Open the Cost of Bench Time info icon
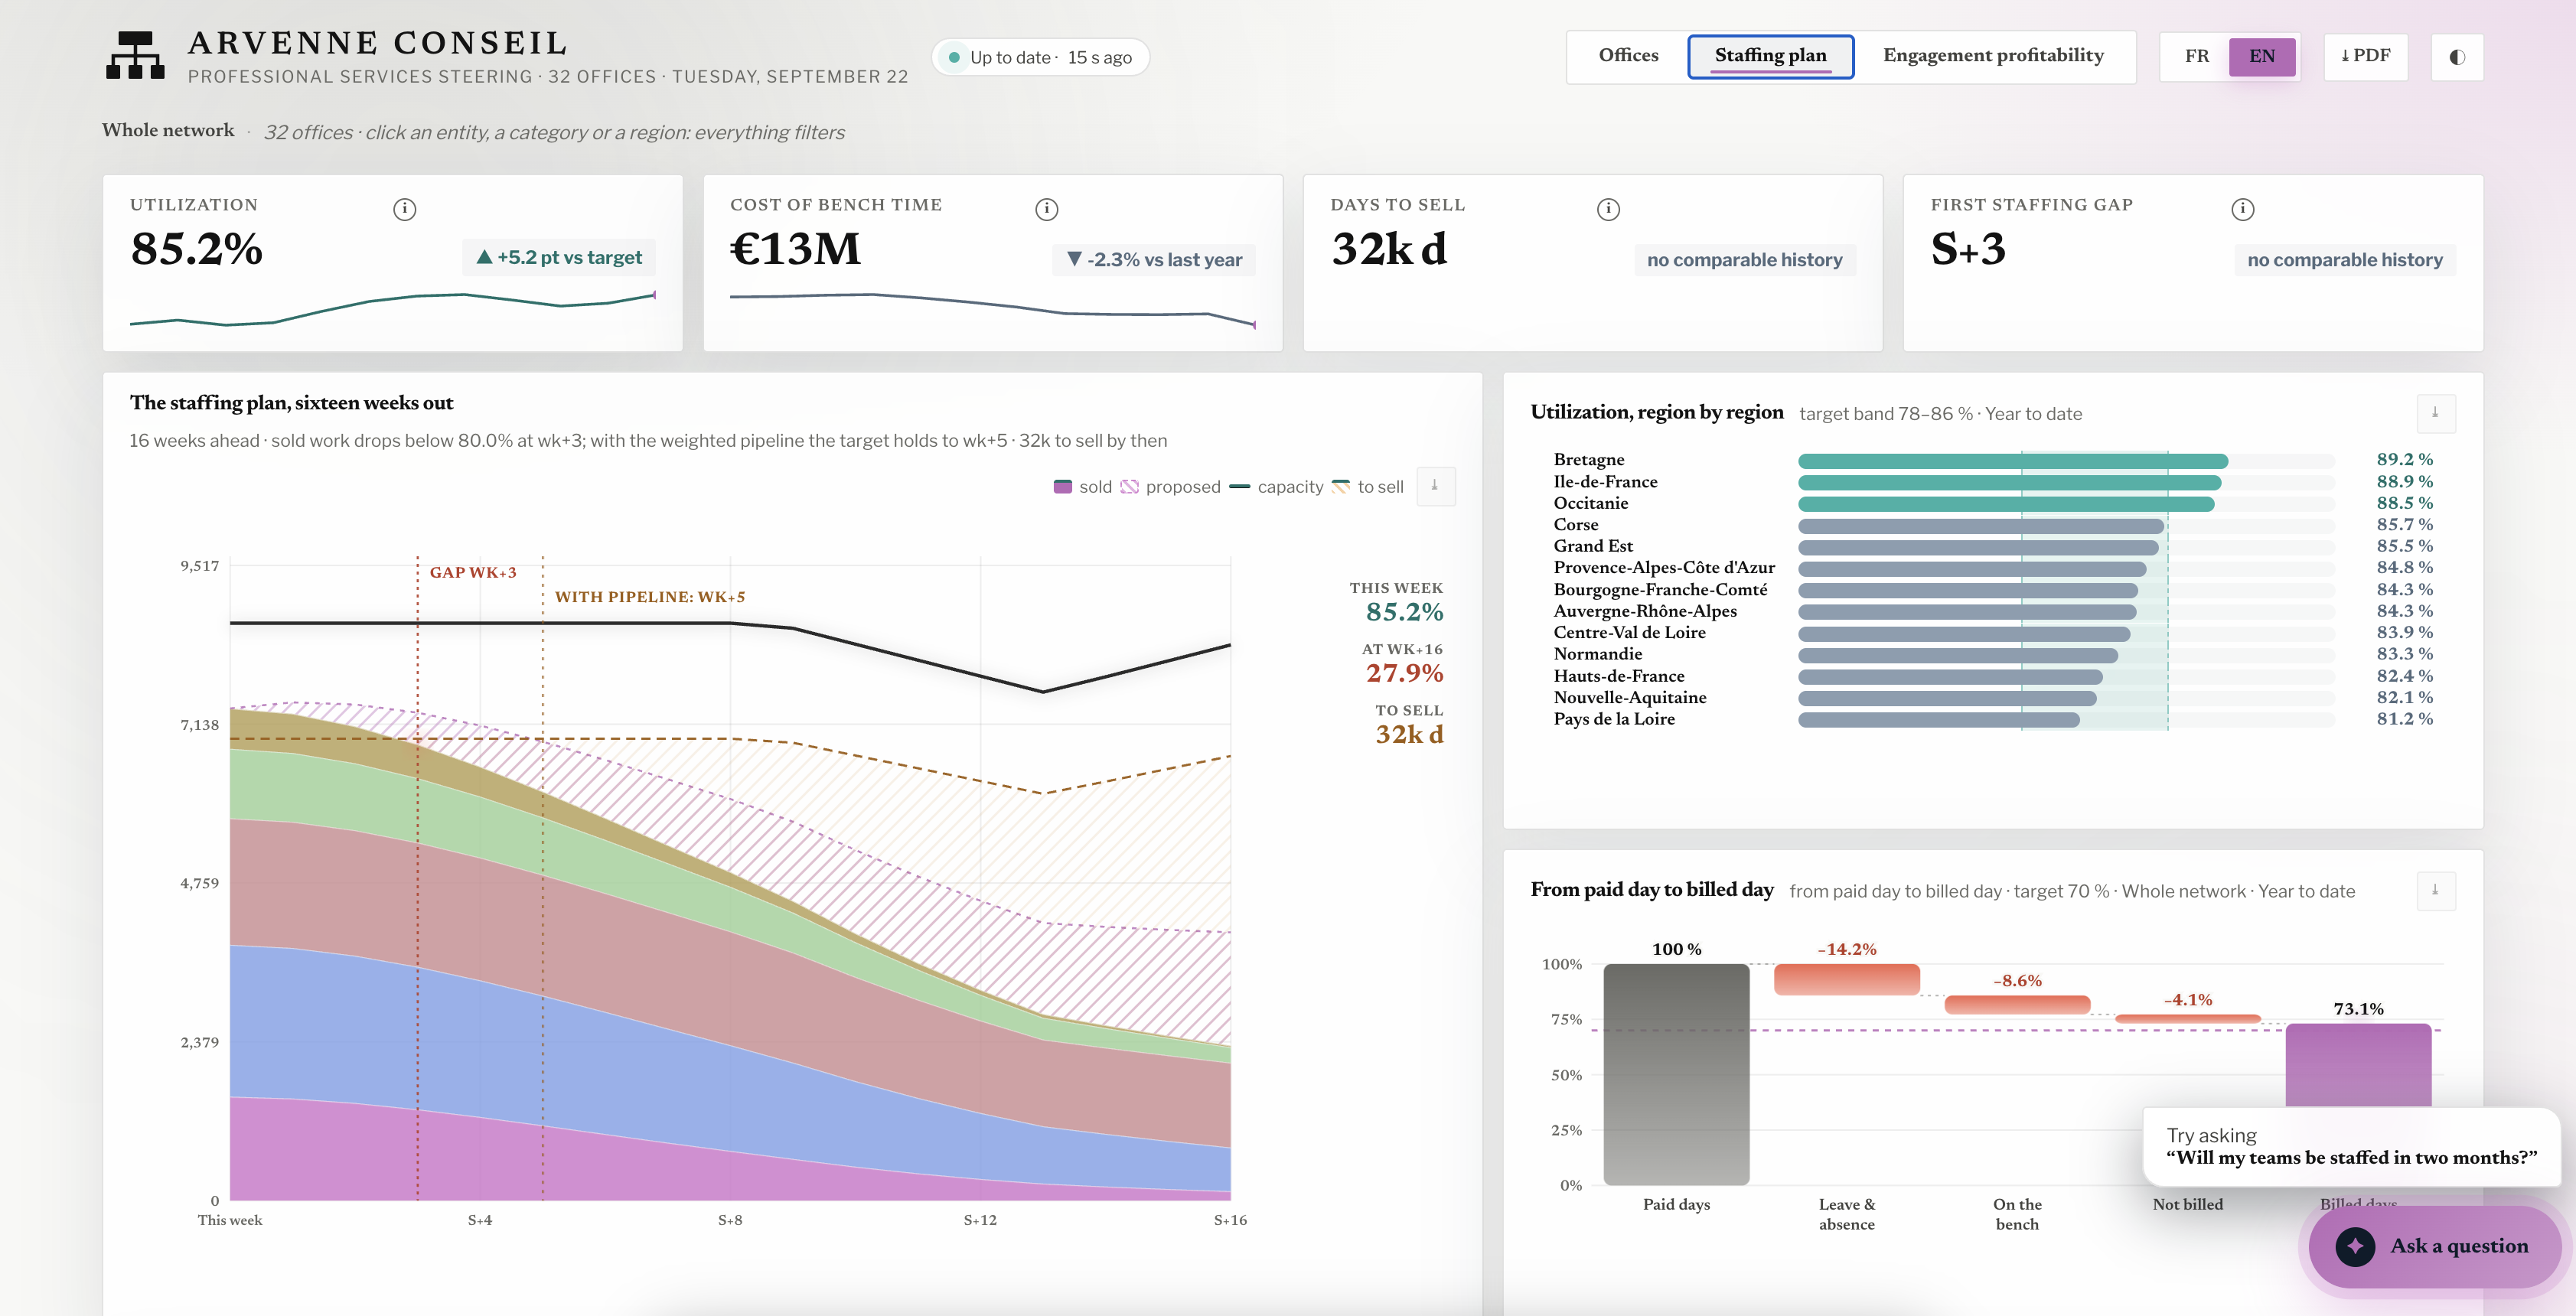The width and height of the screenshot is (2576, 1316). tap(1046, 209)
